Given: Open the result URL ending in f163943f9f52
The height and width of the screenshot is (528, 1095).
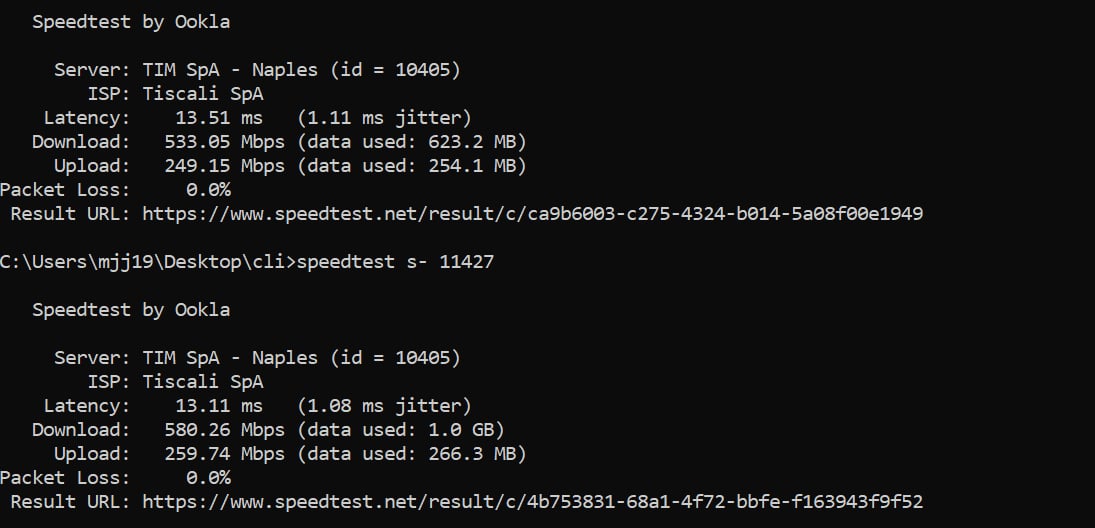Looking at the screenshot, I should [x=532, y=501].
